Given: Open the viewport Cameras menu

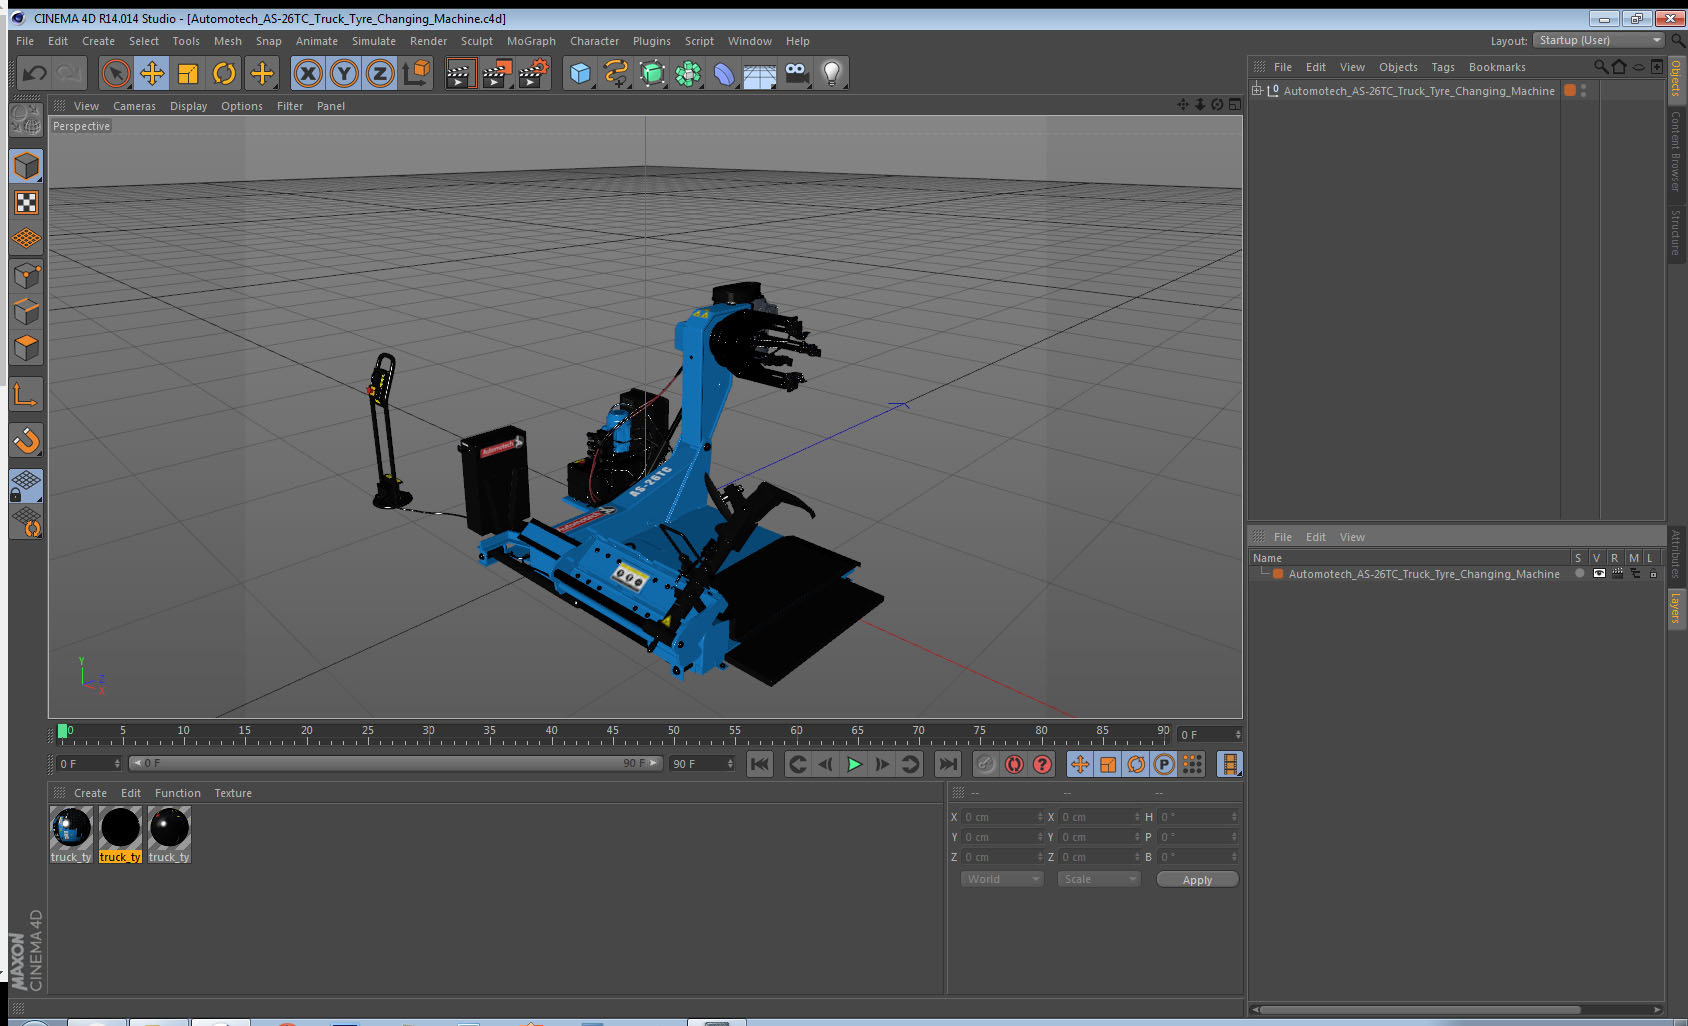Looking at the screenshot, I should click(x=134, y=106).
